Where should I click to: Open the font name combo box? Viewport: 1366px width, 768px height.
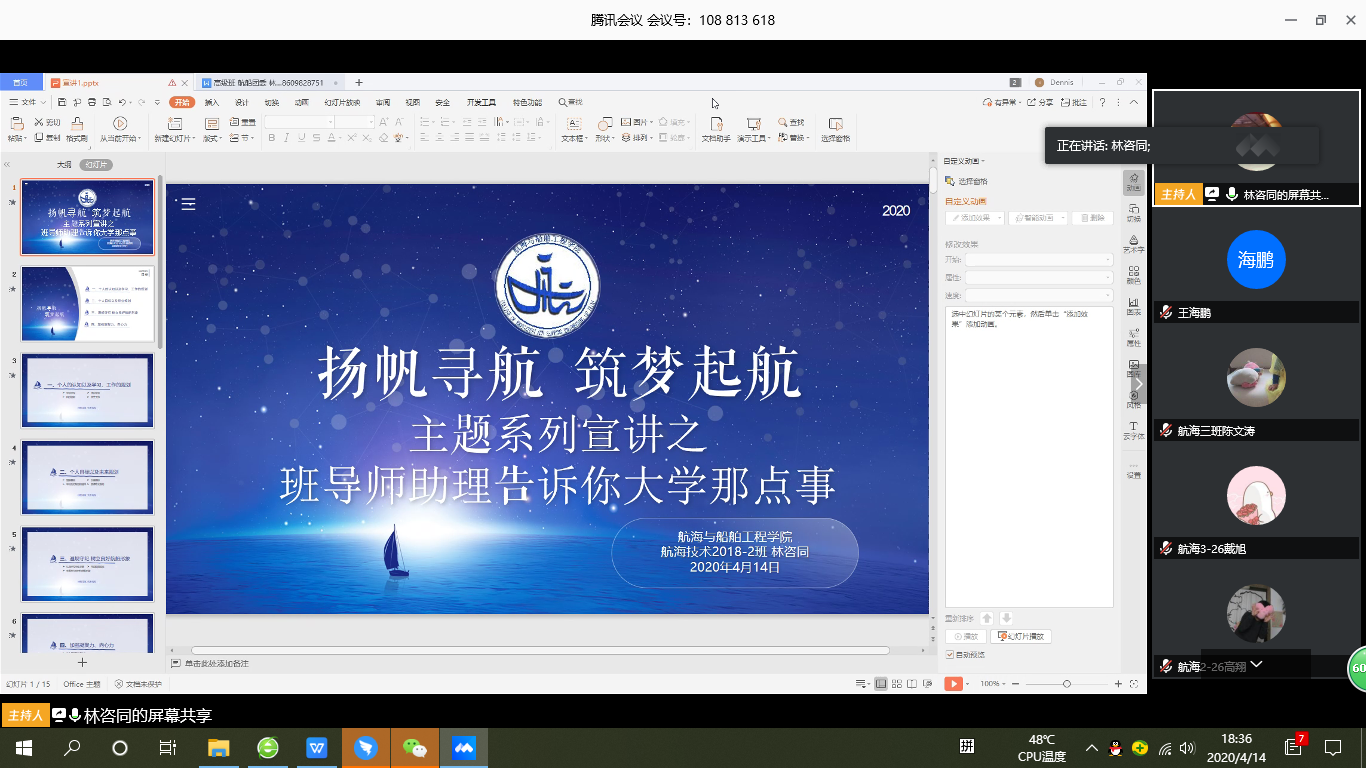[299, 122]
